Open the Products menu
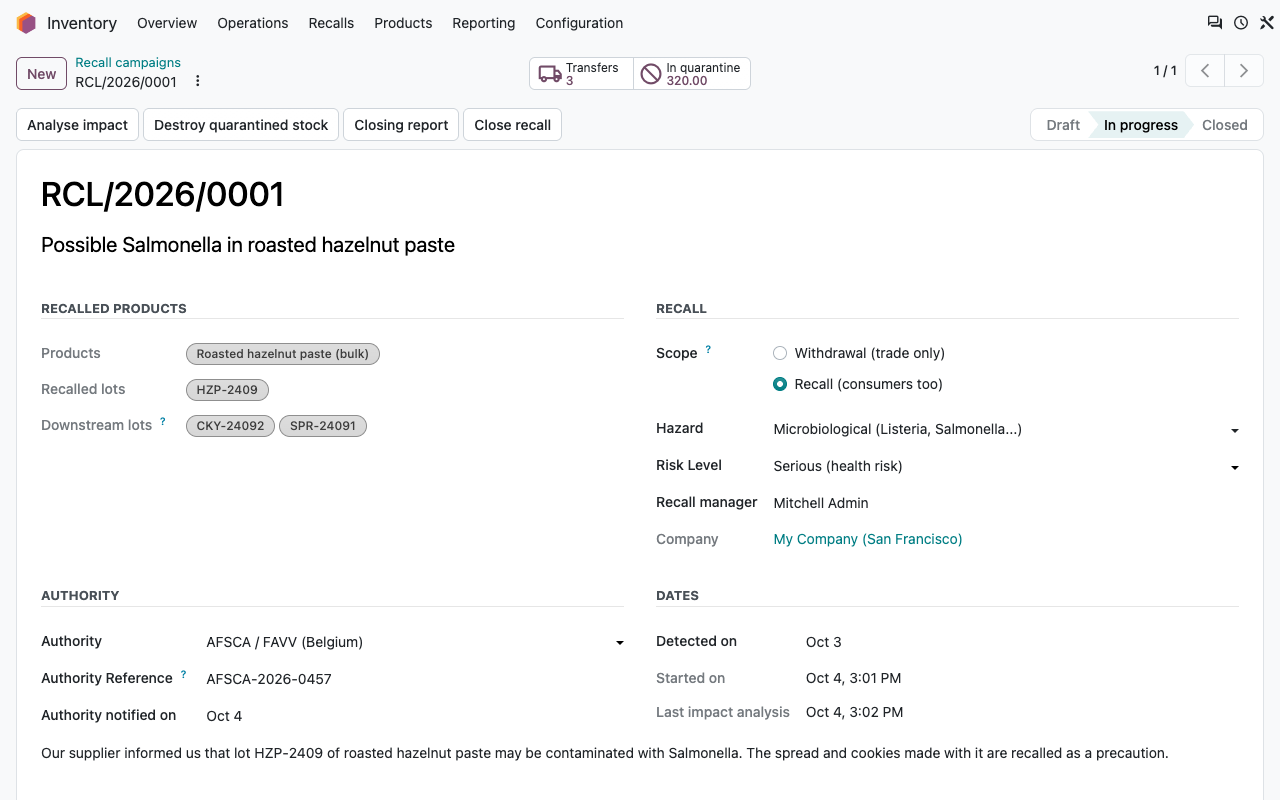Screen dimensions: 1280x800 pyautogui.click(x=403, y=23)
